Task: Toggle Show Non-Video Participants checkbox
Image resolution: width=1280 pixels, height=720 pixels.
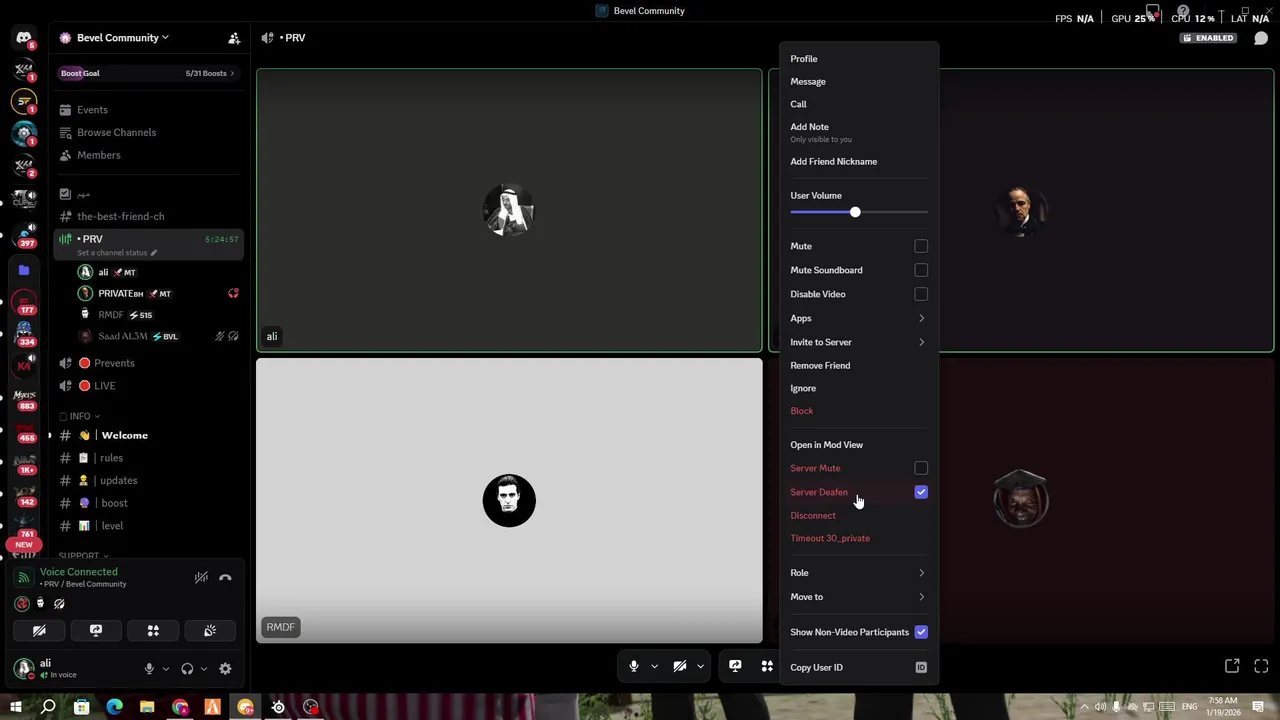Action: pos(921,632)
